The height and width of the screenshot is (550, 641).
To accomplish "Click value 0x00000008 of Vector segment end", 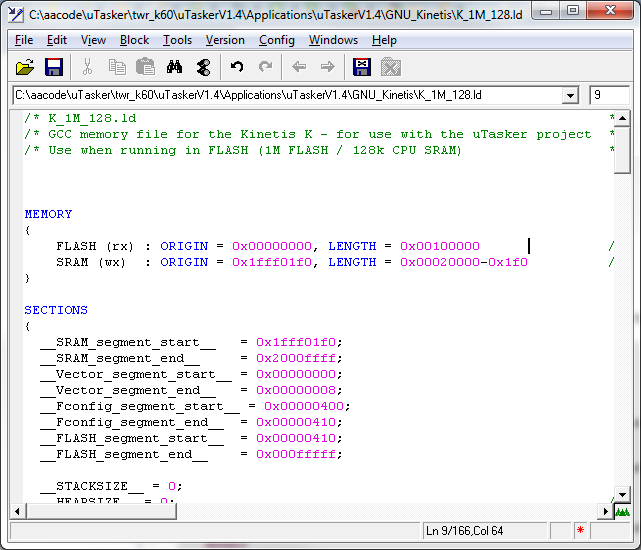I will (296, 390).
